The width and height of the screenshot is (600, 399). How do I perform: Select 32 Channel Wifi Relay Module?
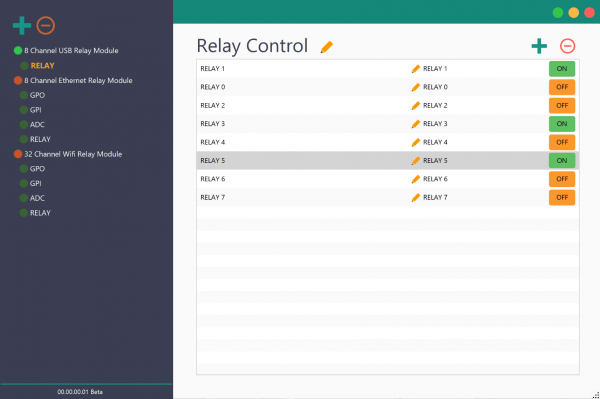click(73, 154)
